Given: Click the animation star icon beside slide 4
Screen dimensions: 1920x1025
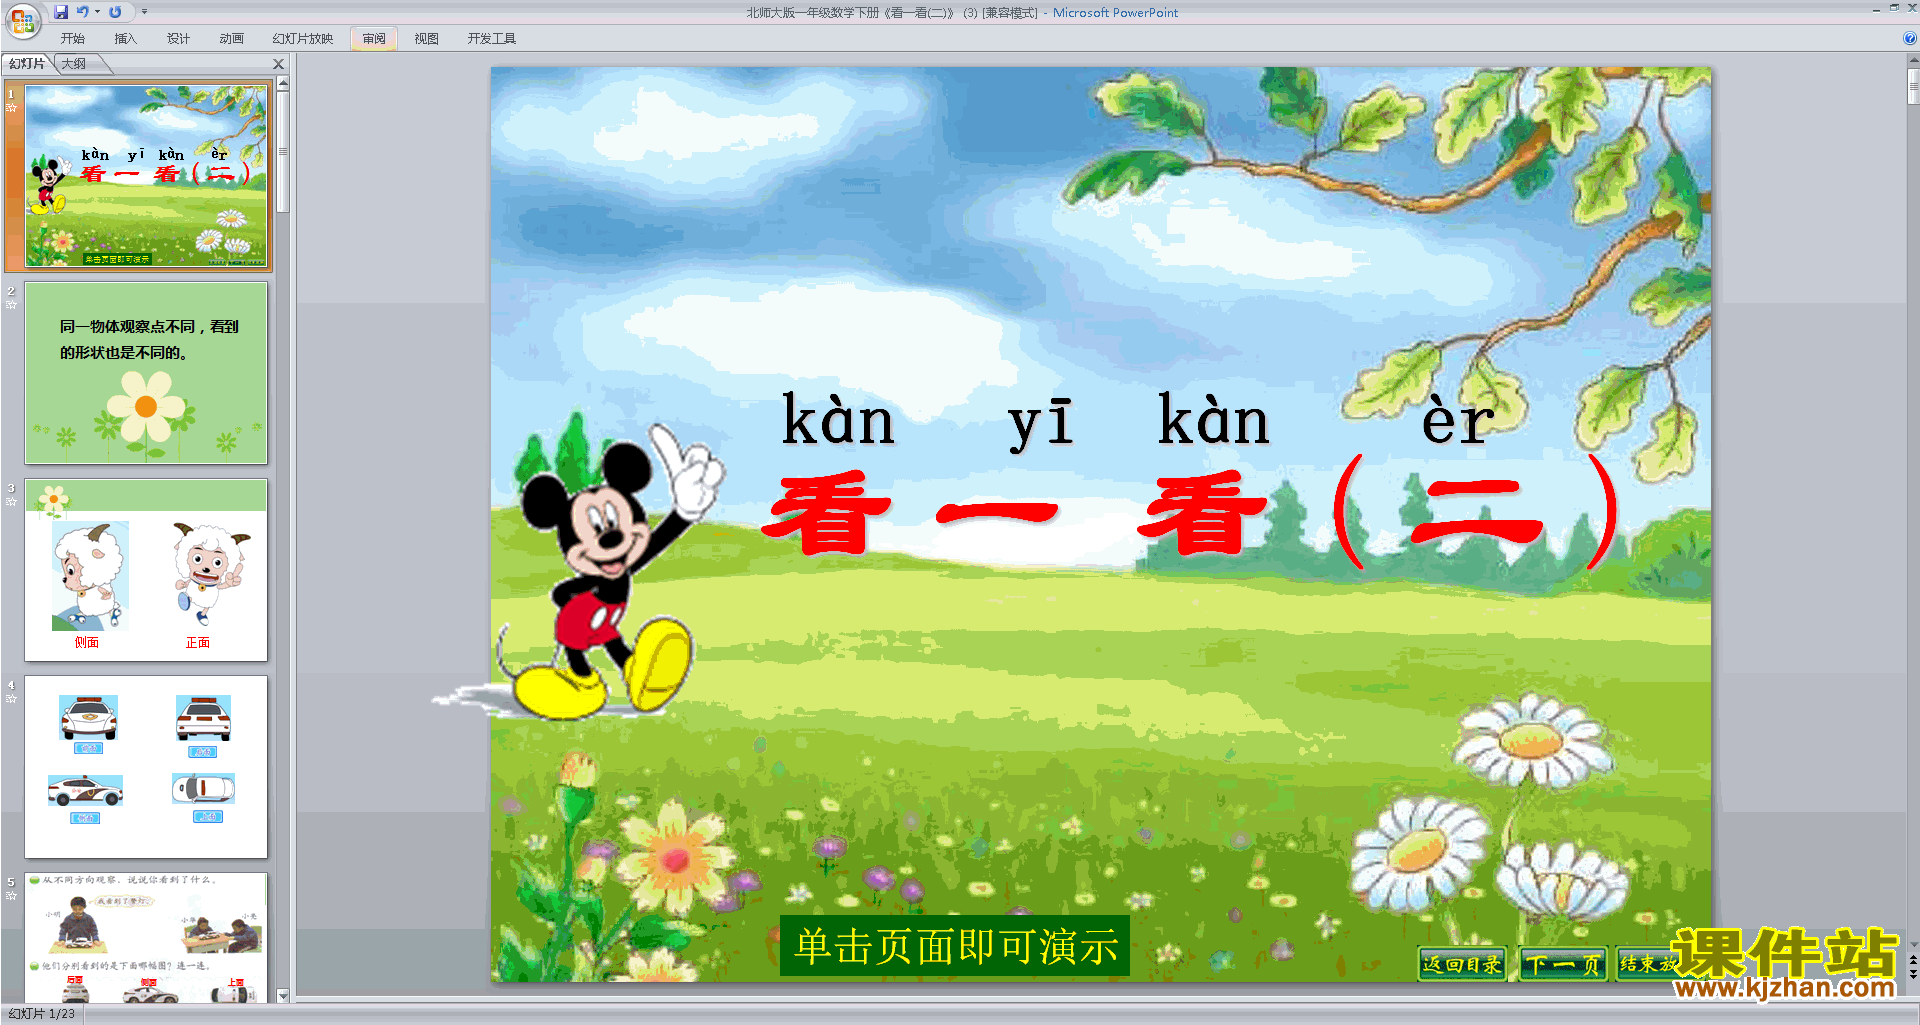Looking at the screenshot, I should pos(12,698).
